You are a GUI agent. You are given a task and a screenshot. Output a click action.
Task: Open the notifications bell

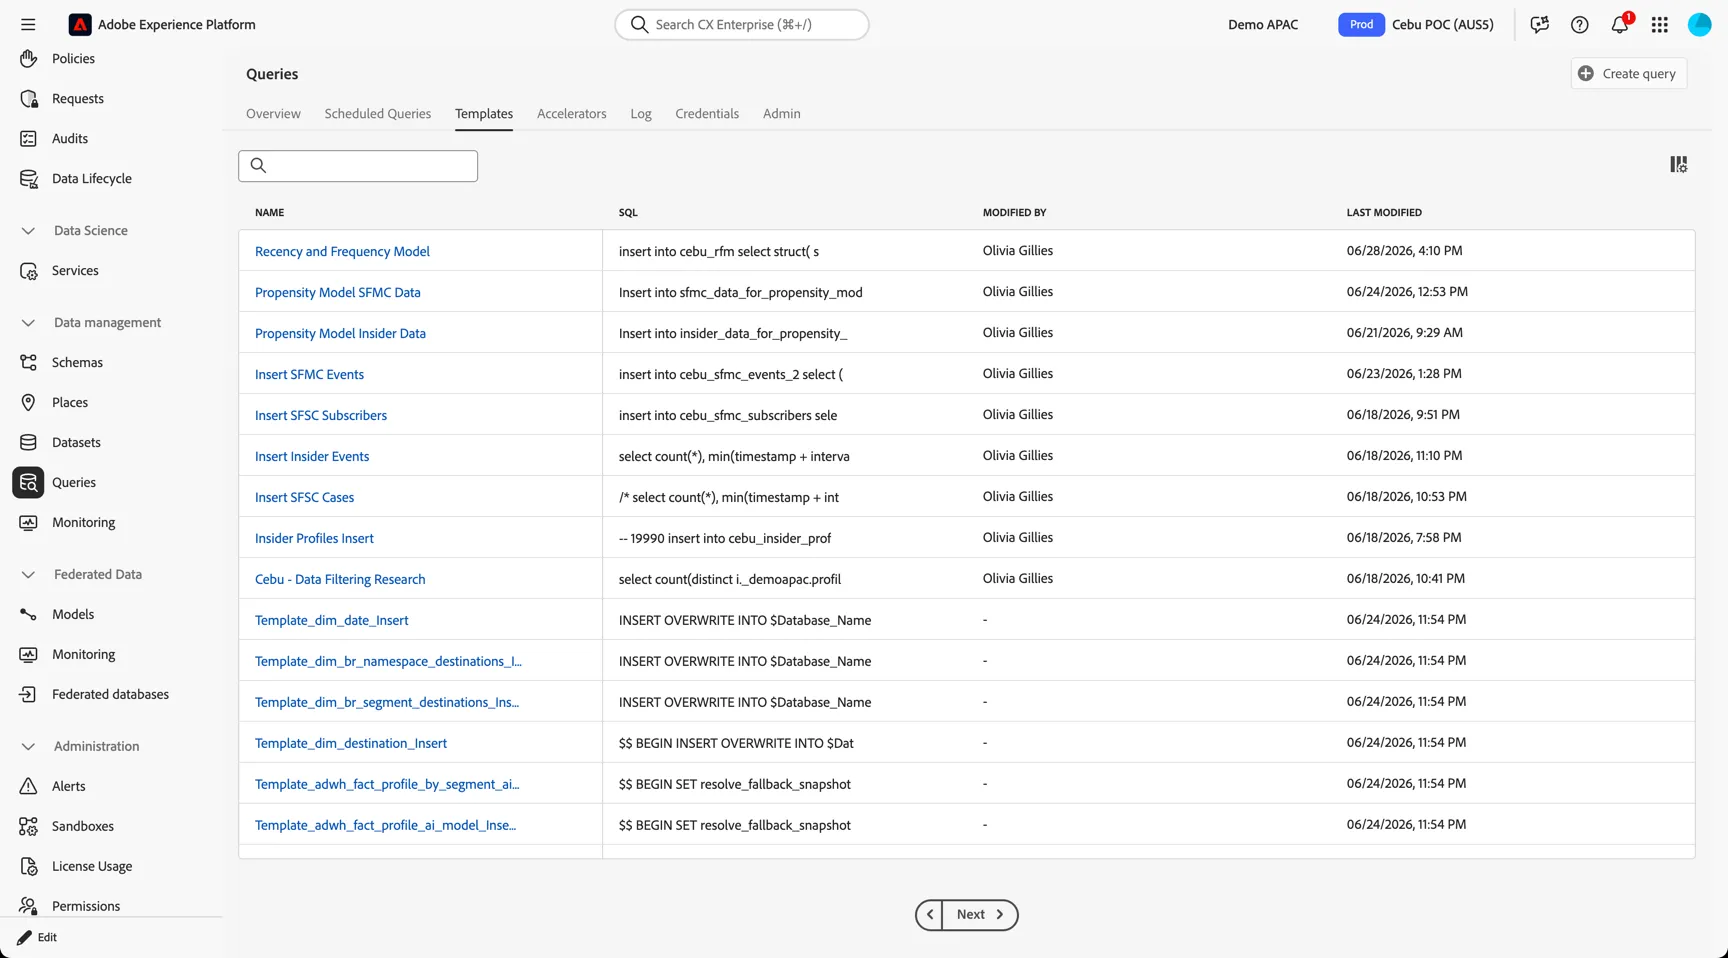pyautogui.click(x=1620, y=24)
